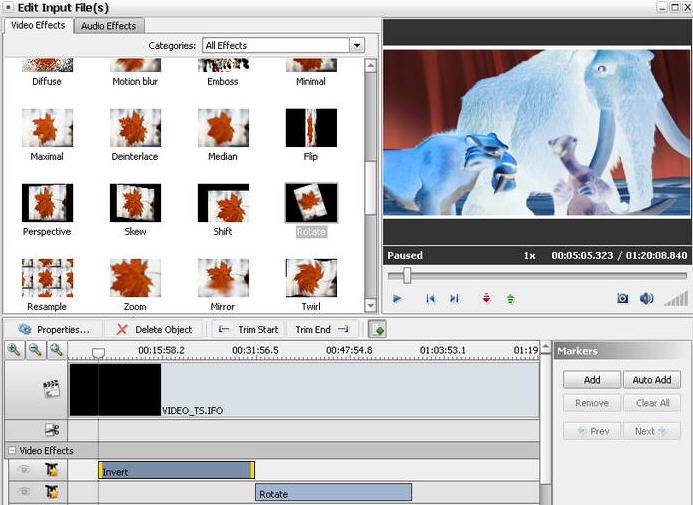Click the green marker icon beside Trim End
The height and width of the screenshot is (505, 693).
click(377, 329)
